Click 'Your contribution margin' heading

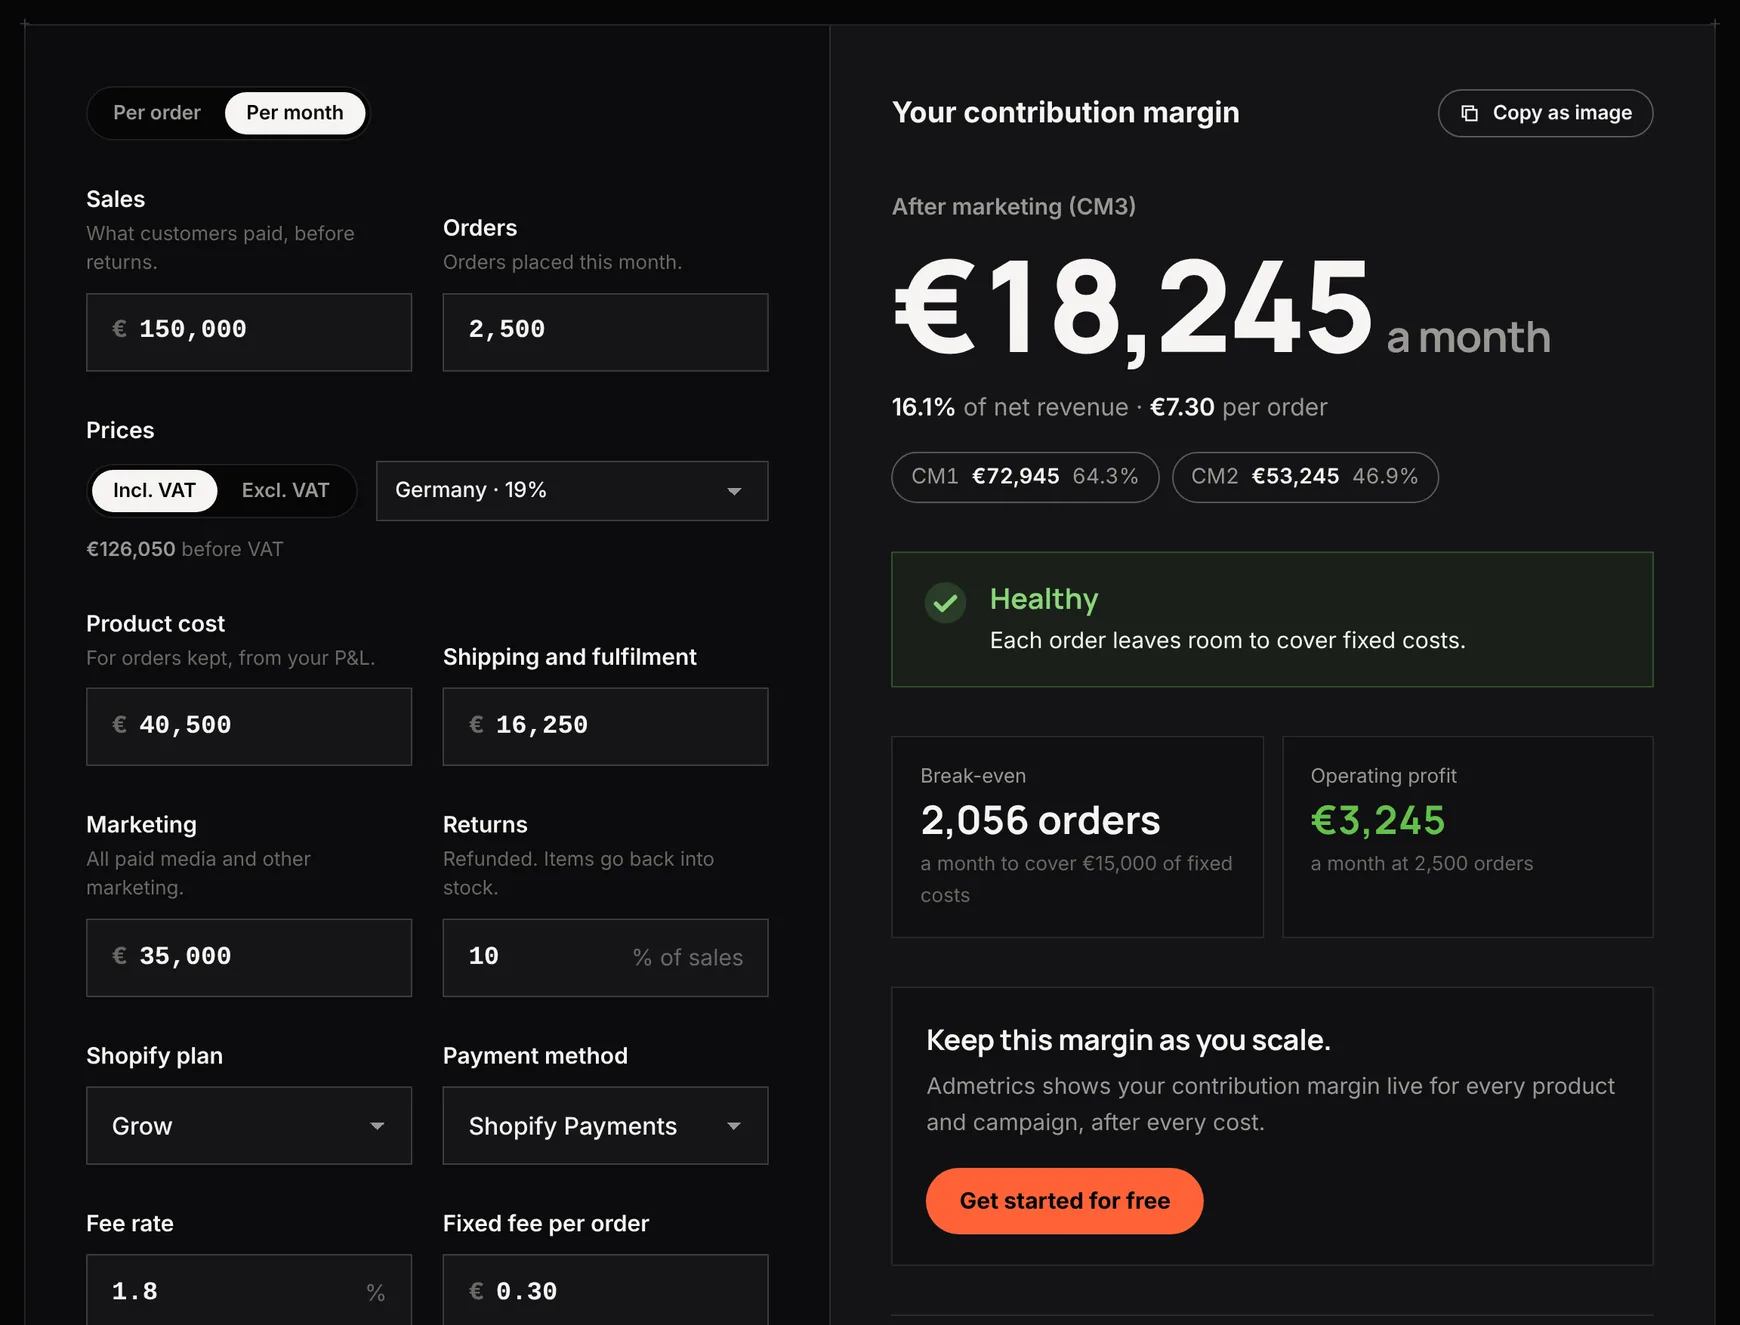[1066, 112]
